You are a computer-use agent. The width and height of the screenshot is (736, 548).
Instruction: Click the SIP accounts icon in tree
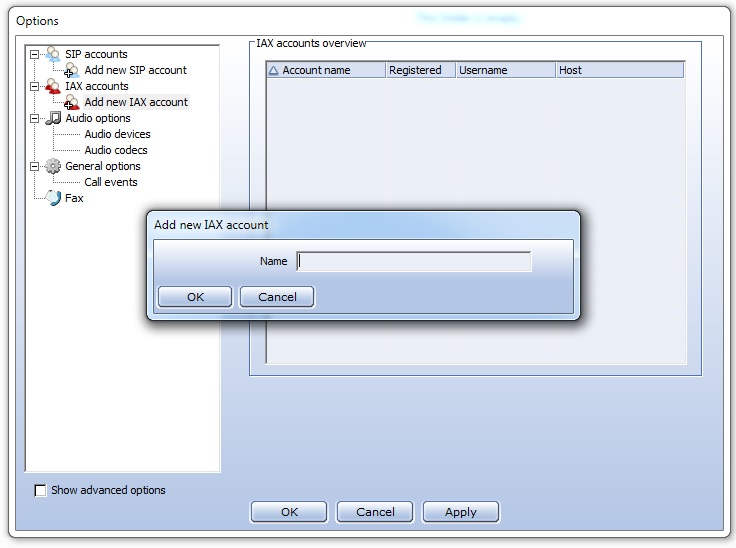(53, 54)
